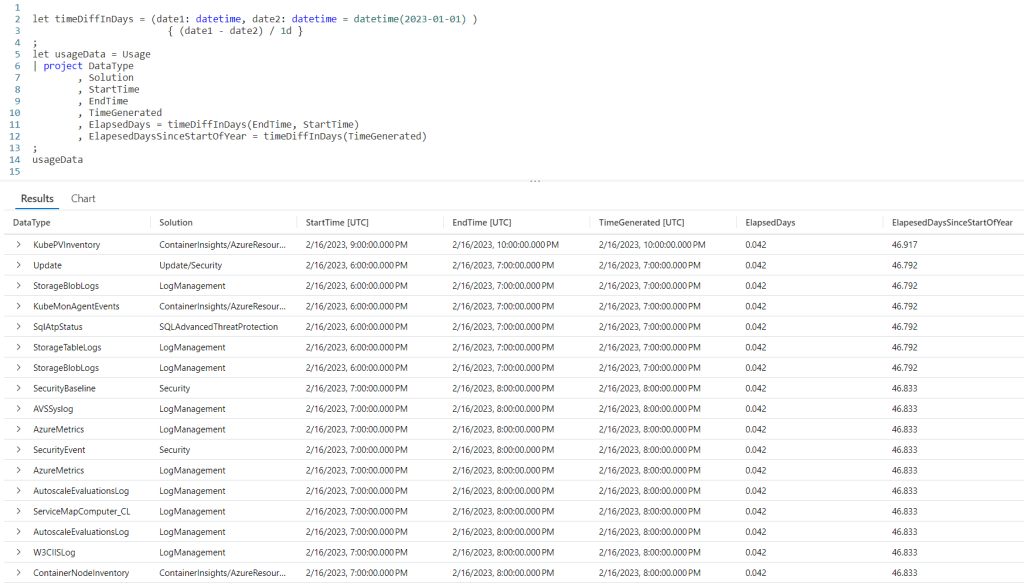1024x583 pixels.
Task: Switch to the Chart tab
Action: (x=83, y=198)
